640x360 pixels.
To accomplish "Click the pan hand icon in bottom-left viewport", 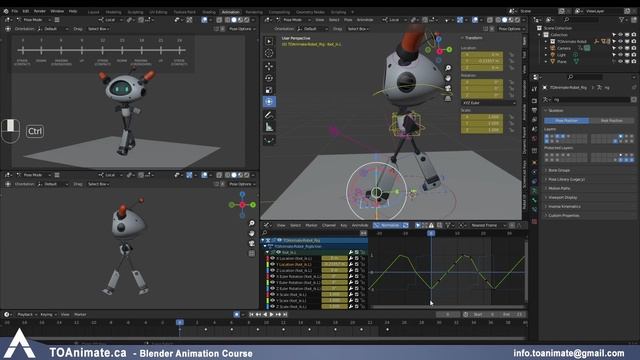I will (x=251, y=233).
